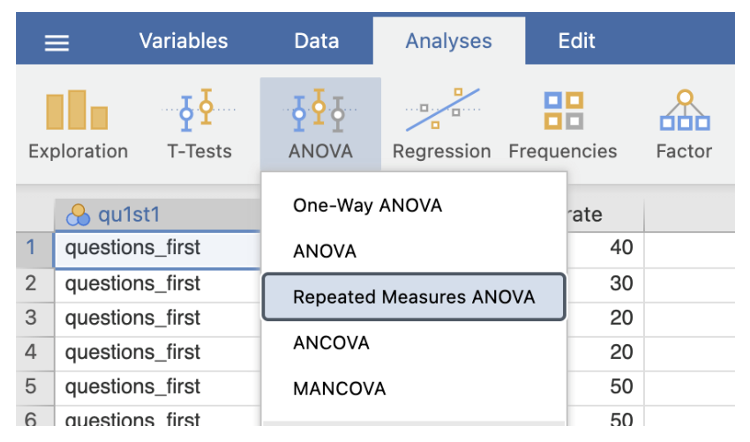
Task: Open the Factor analyses icon
Action: click(x=684, y=124)
